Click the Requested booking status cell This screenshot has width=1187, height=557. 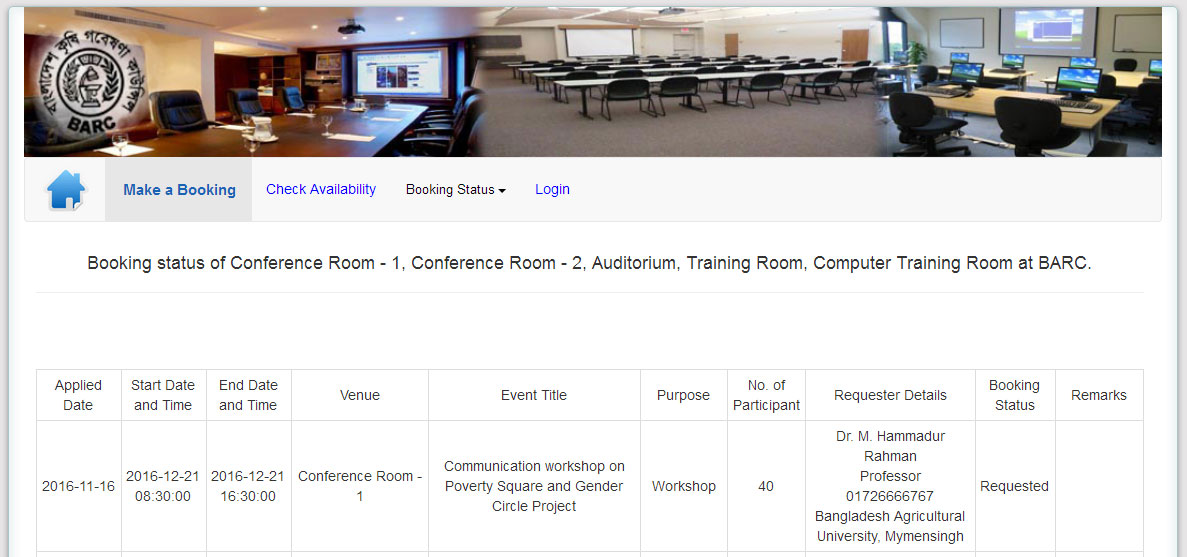[x=1014, y=486]
